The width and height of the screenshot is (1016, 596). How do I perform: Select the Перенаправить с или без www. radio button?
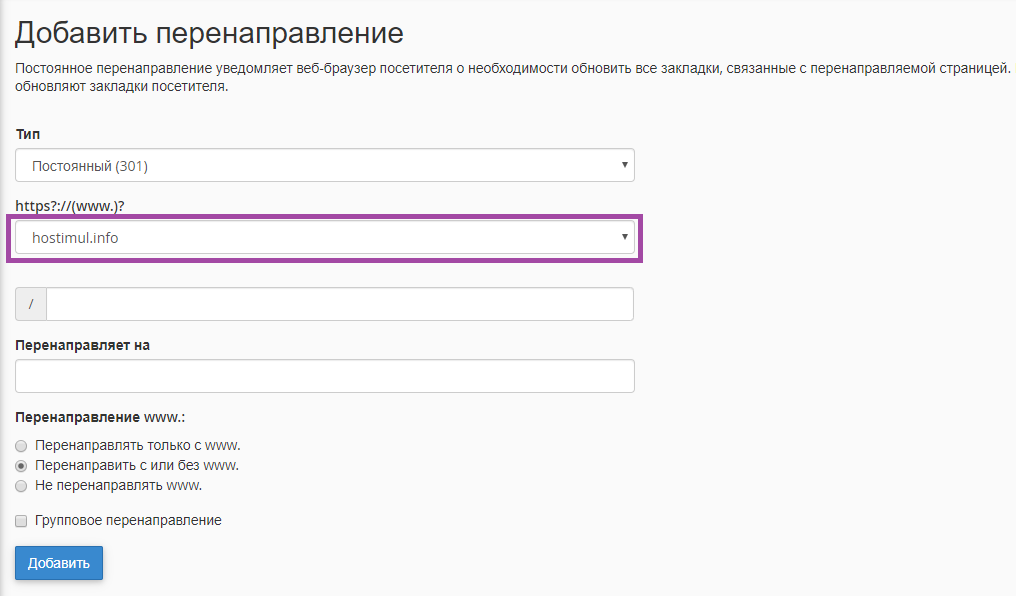click(x=21, y=466)
